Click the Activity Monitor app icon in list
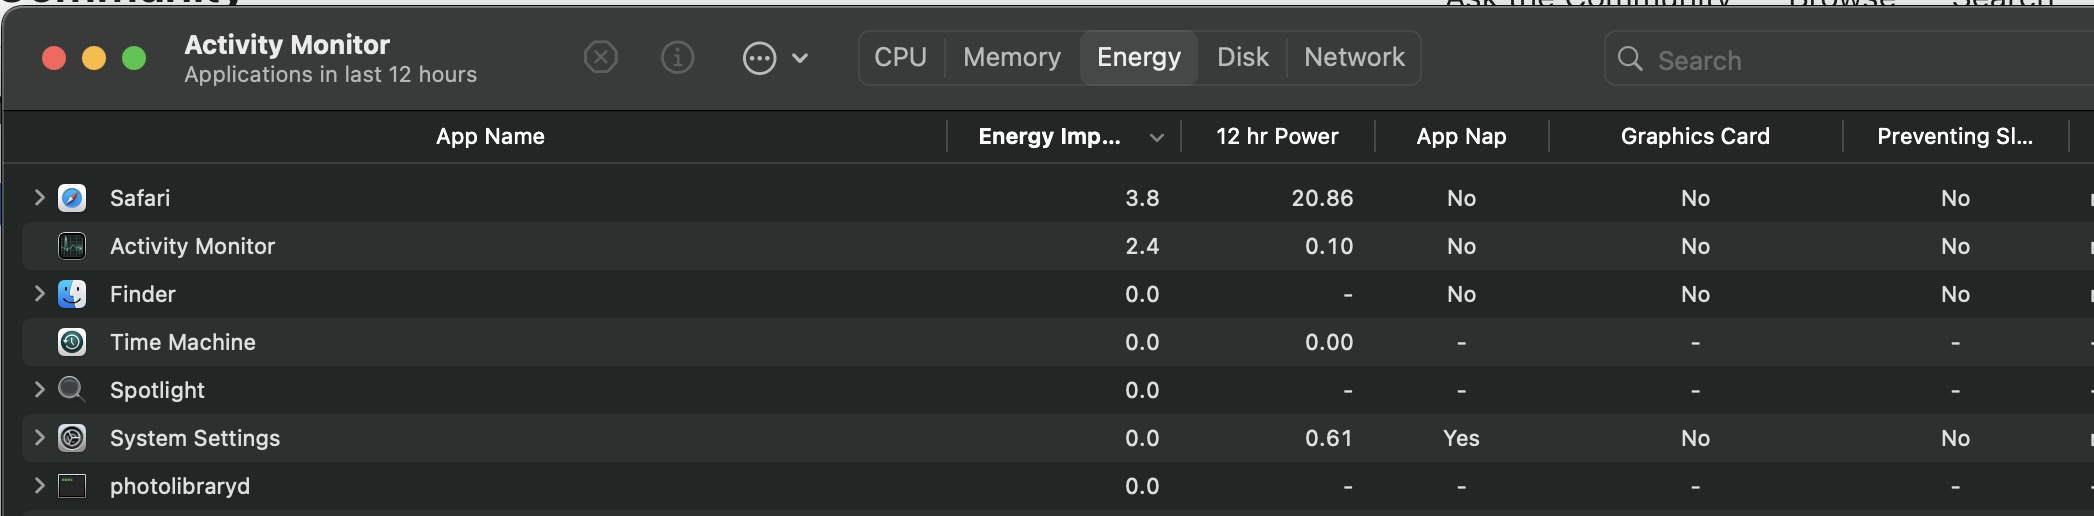Image resolution: width=2094 pixels, height=516 pixels. [x=72, y=246]
